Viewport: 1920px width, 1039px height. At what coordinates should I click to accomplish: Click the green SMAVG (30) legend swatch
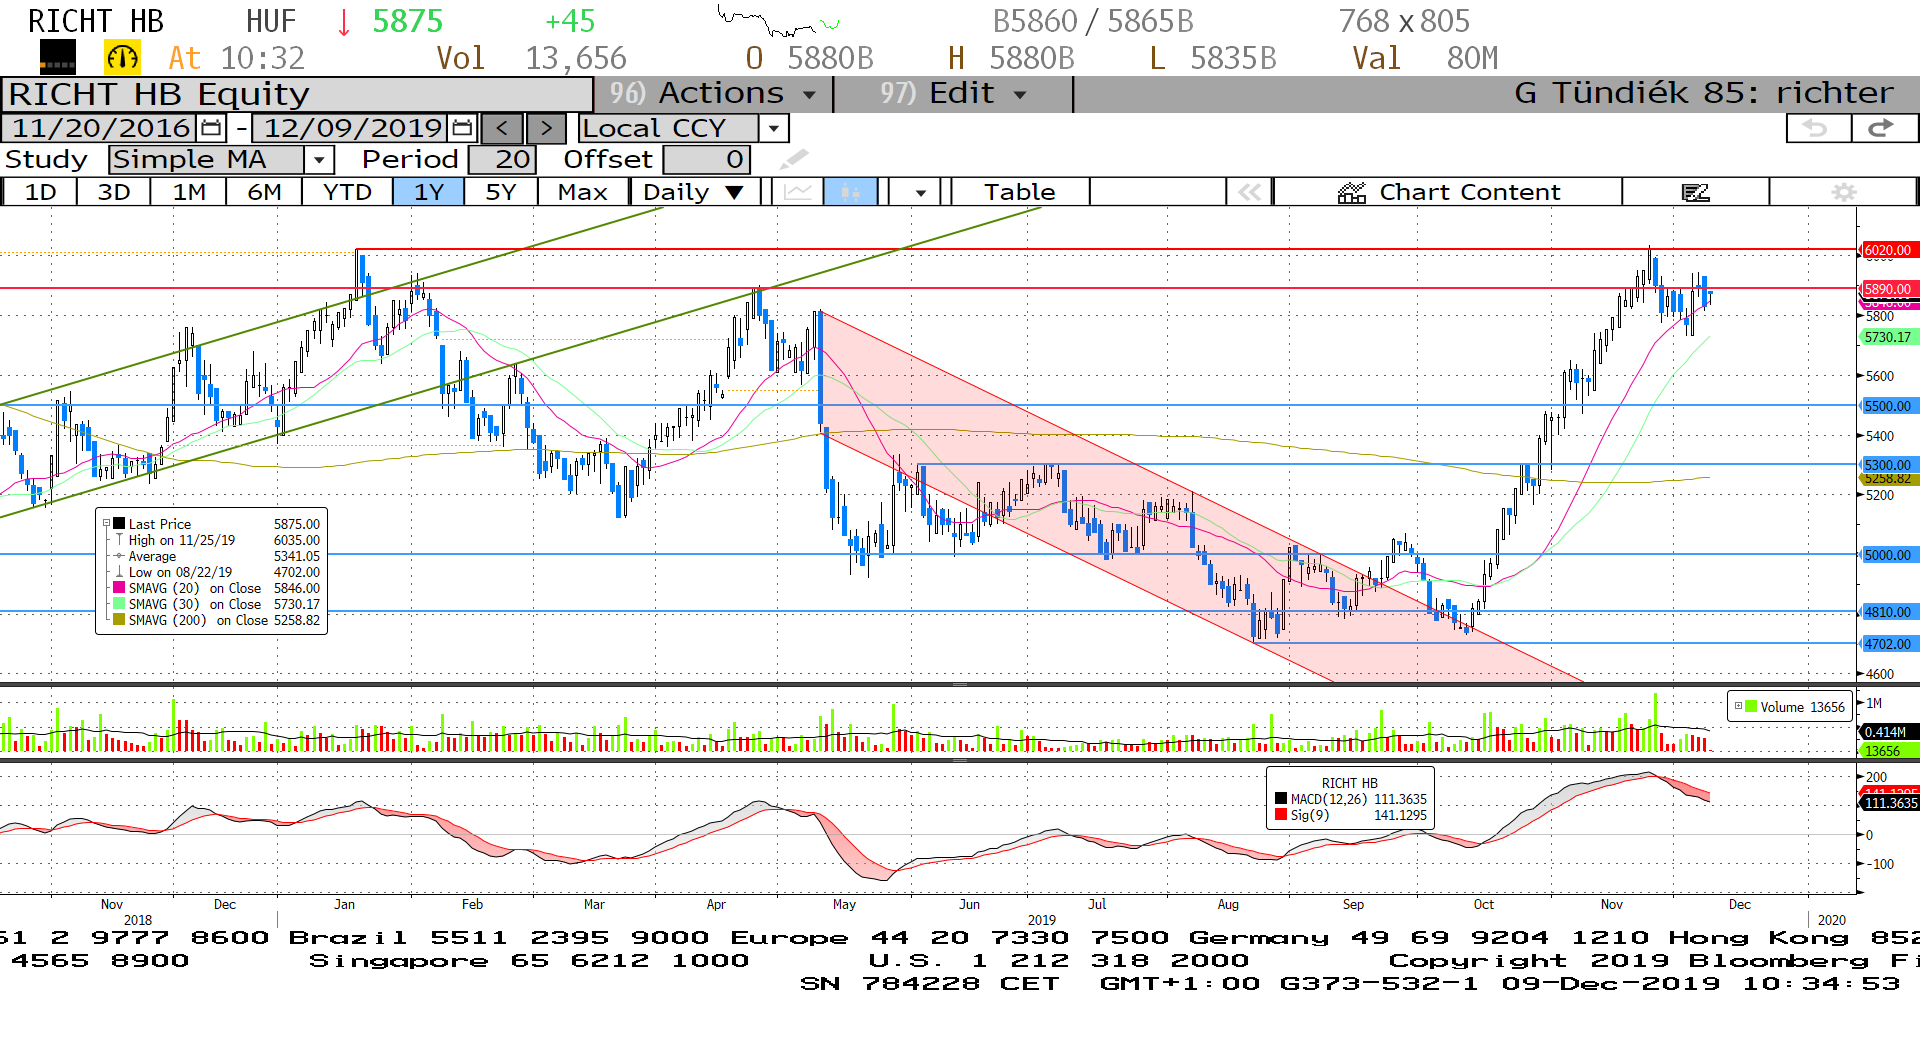(119, 604)
